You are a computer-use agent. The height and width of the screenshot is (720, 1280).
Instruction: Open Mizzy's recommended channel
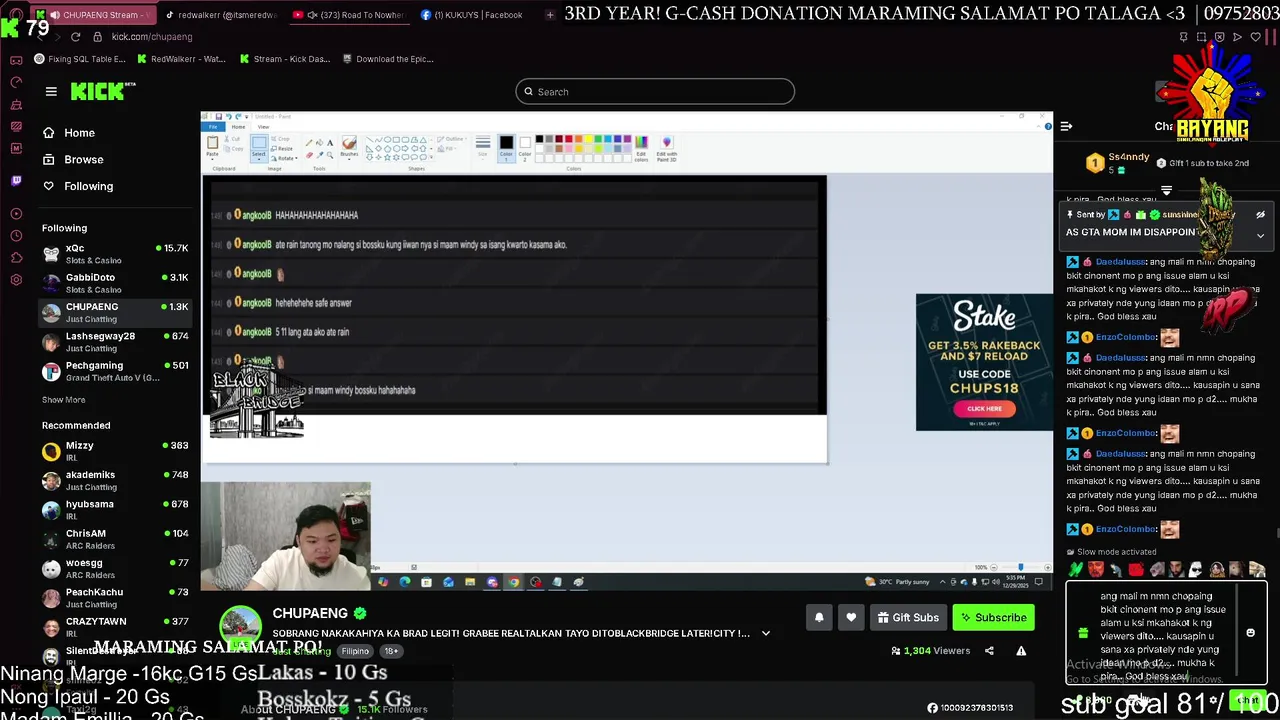click(115, 451)
